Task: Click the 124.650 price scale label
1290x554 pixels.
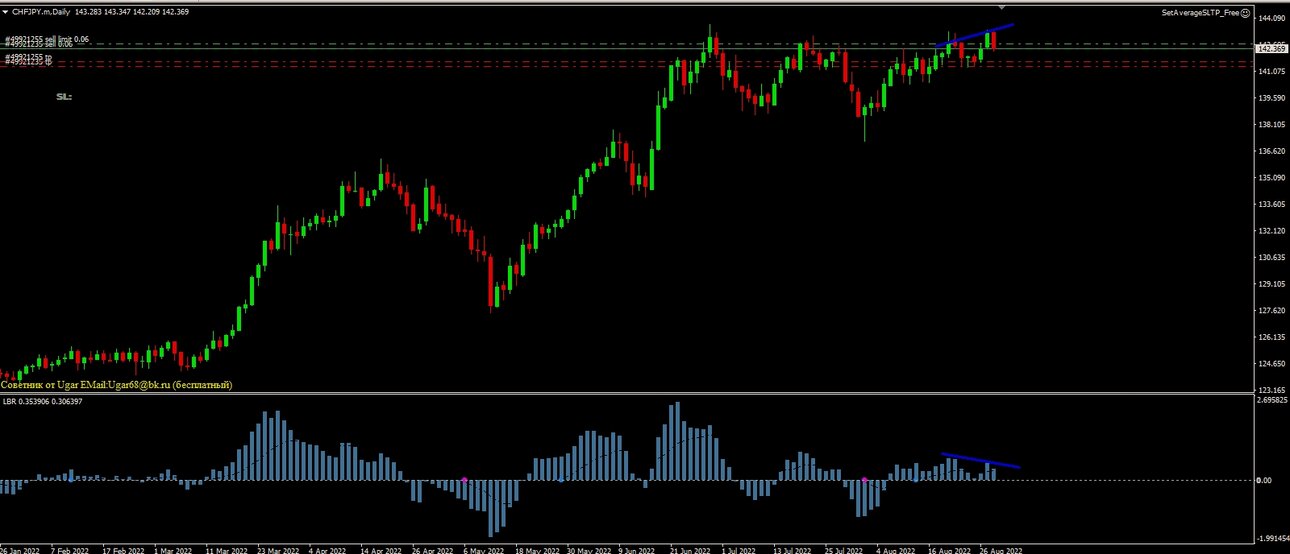Action: [x=1272, y=363]
